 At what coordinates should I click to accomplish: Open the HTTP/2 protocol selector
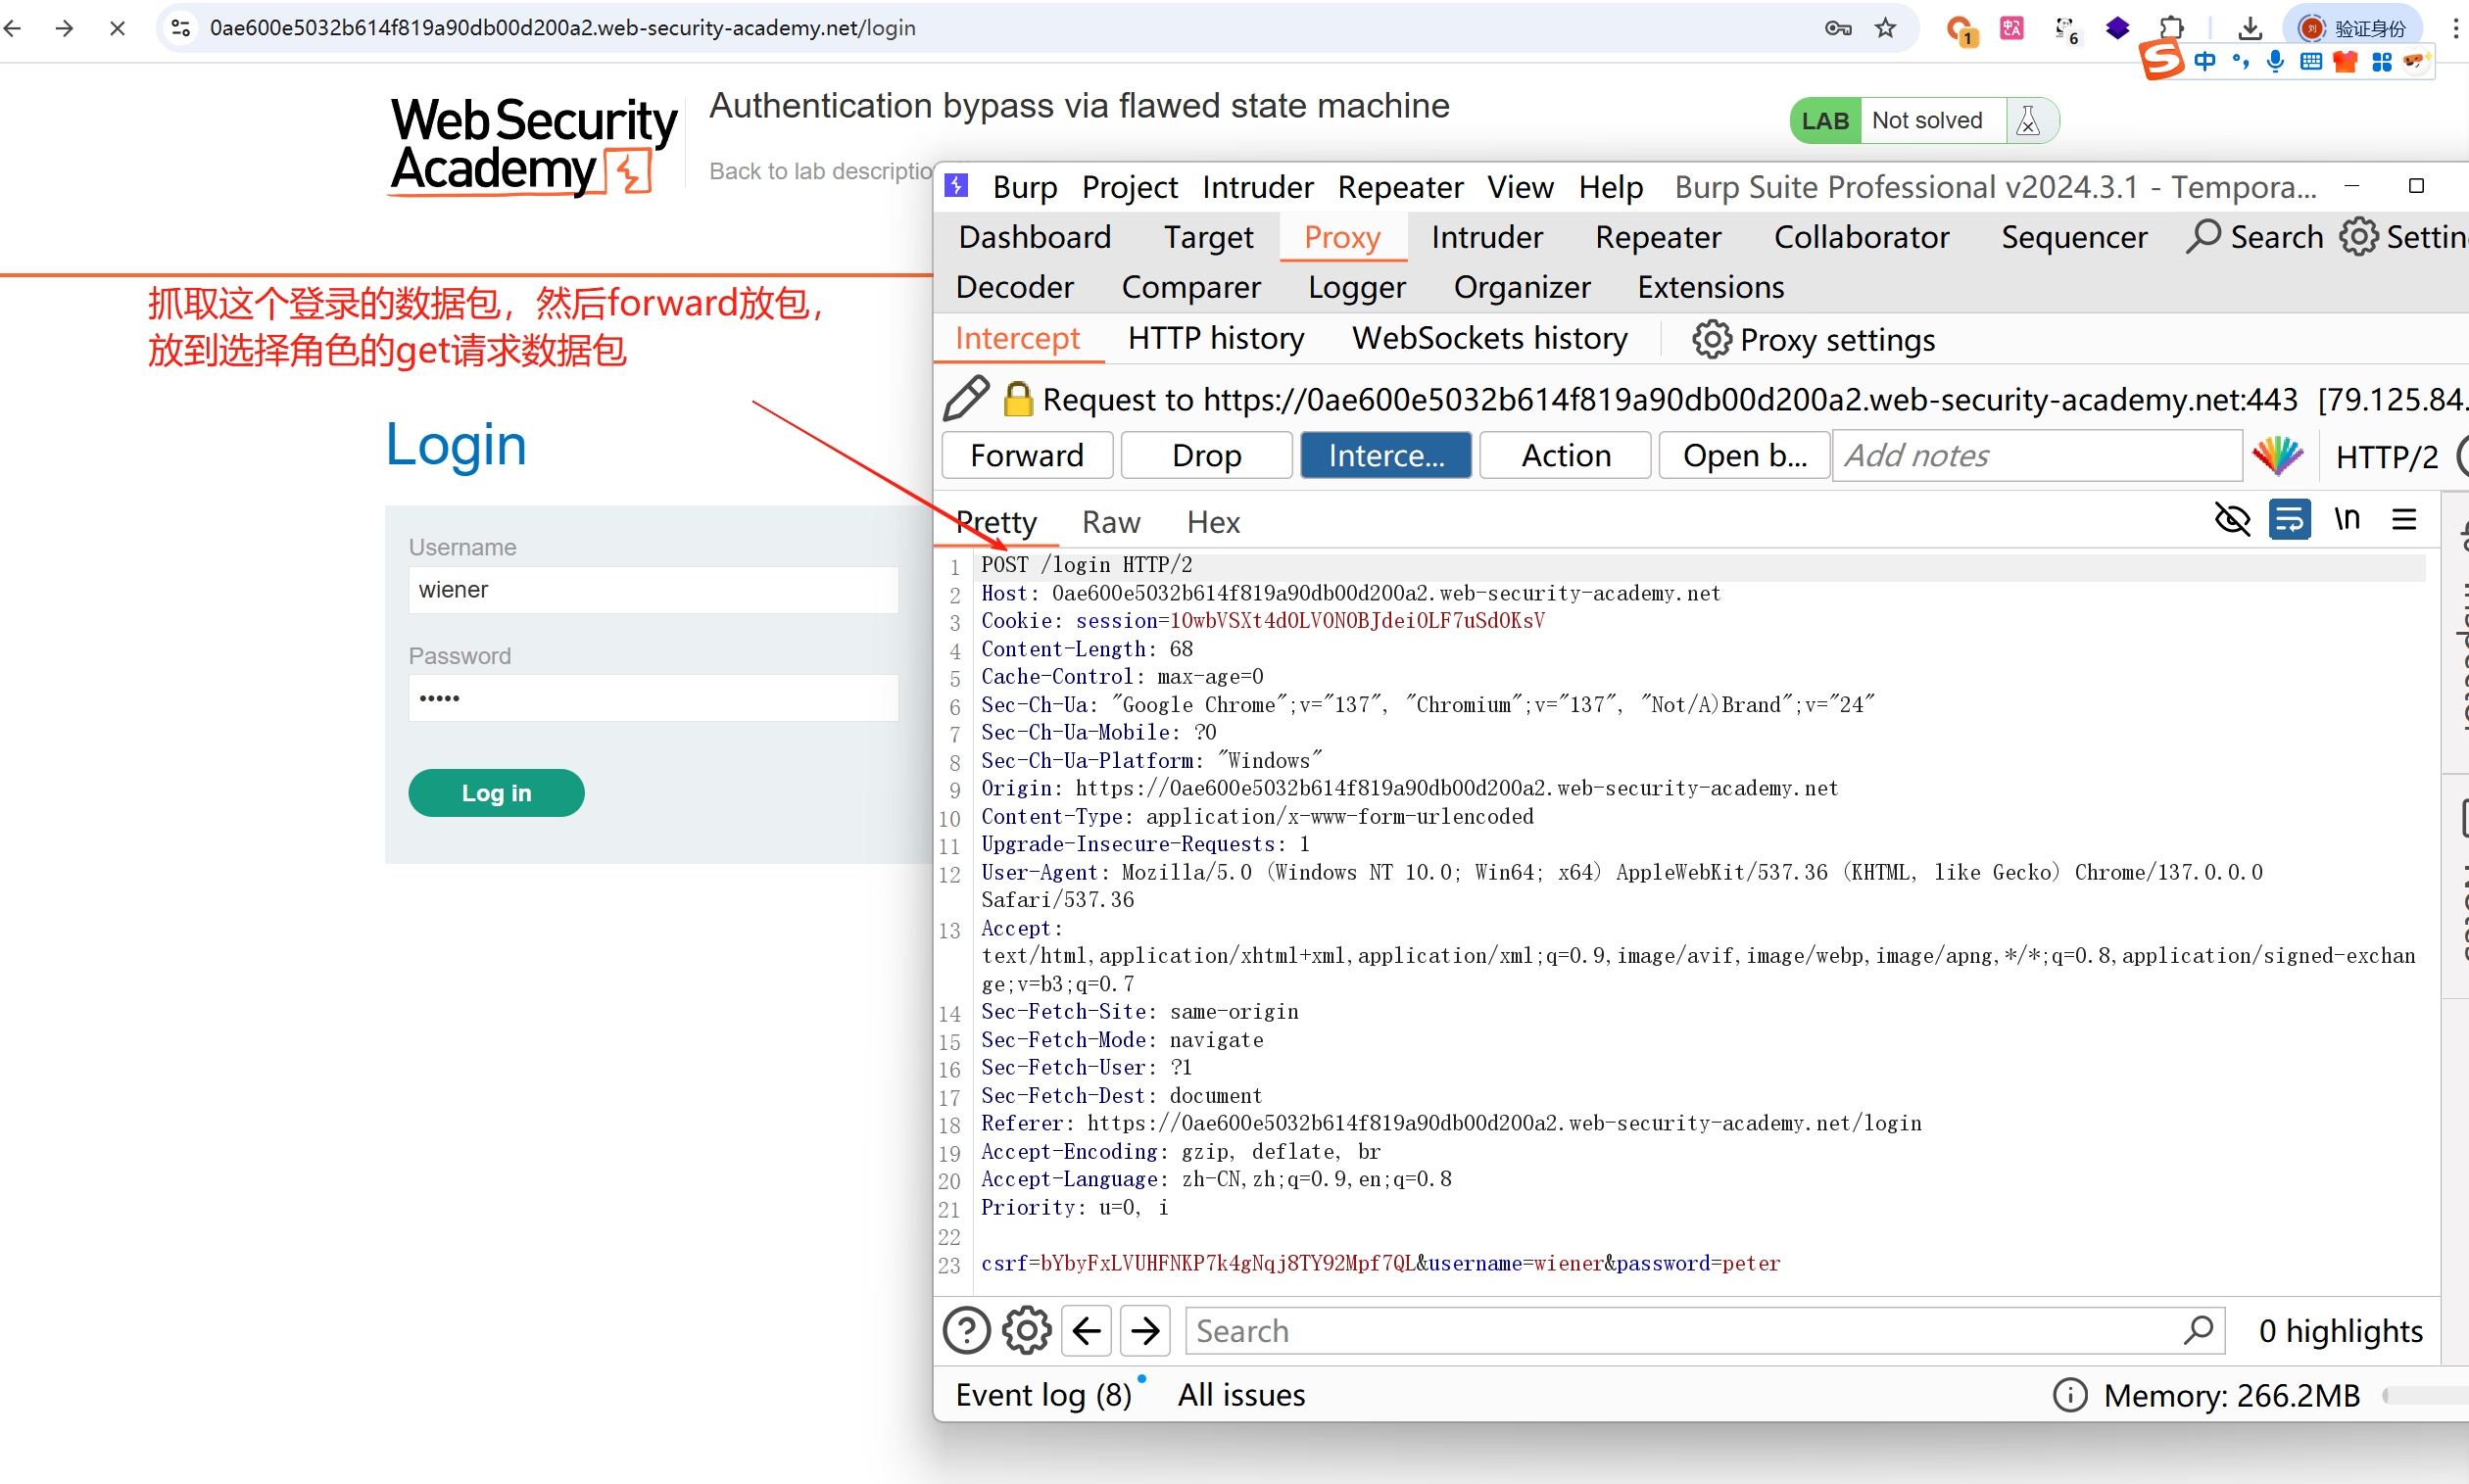click(x=2386, y=457)
